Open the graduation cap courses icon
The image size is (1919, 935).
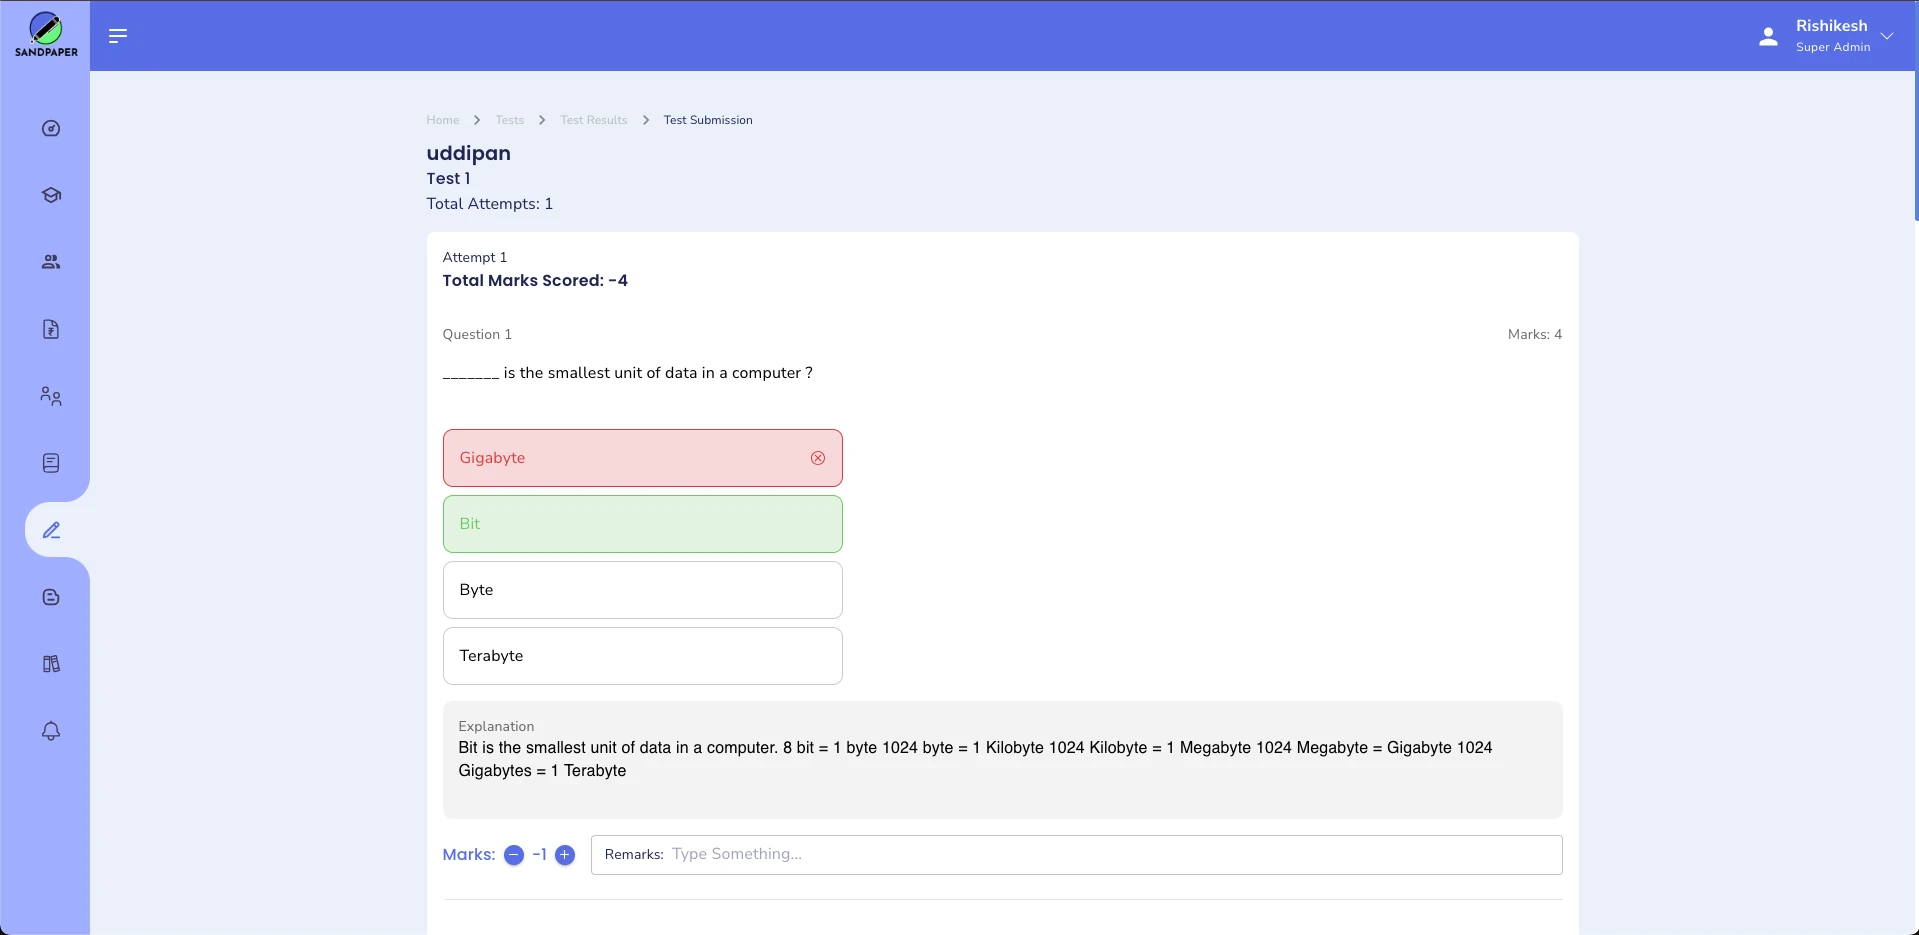tap(51, 196)
